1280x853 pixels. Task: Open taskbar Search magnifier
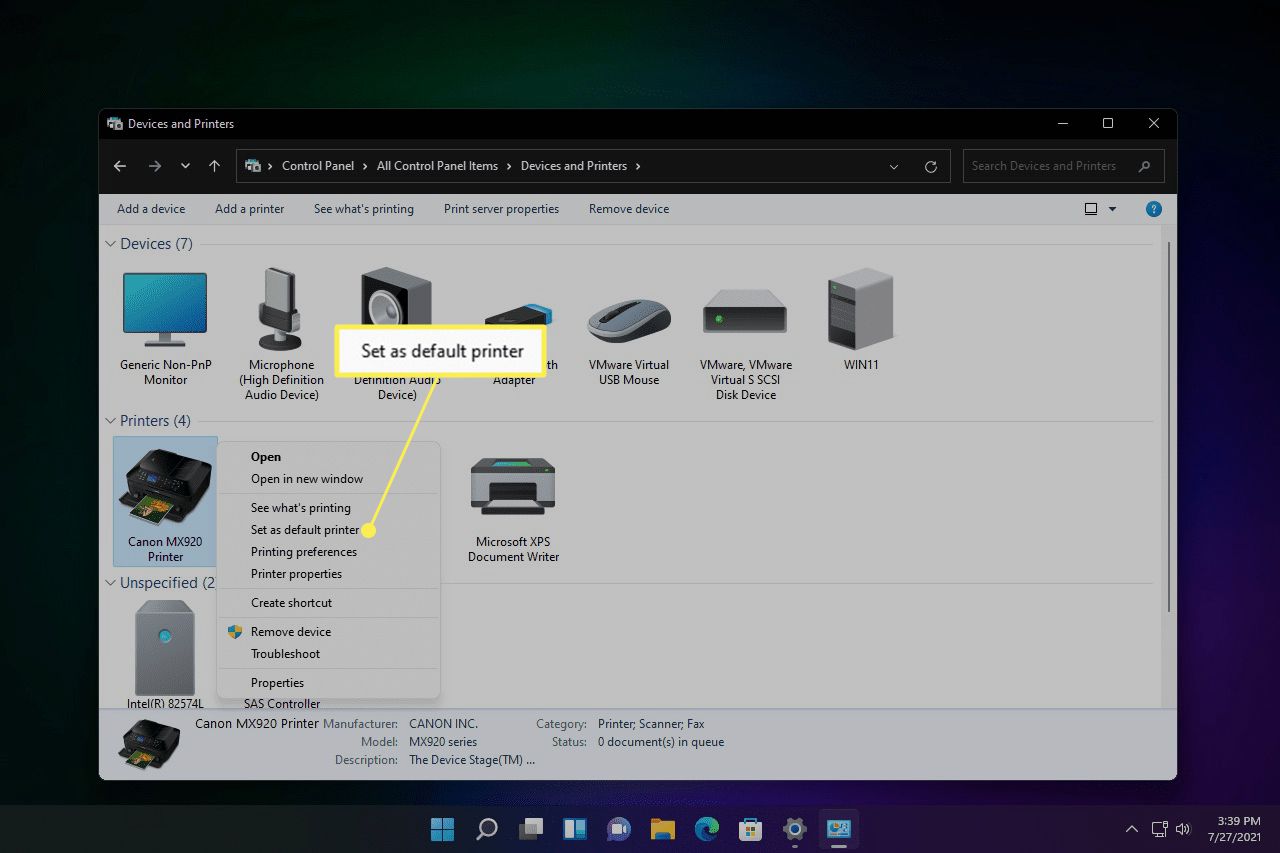[487, 829]
